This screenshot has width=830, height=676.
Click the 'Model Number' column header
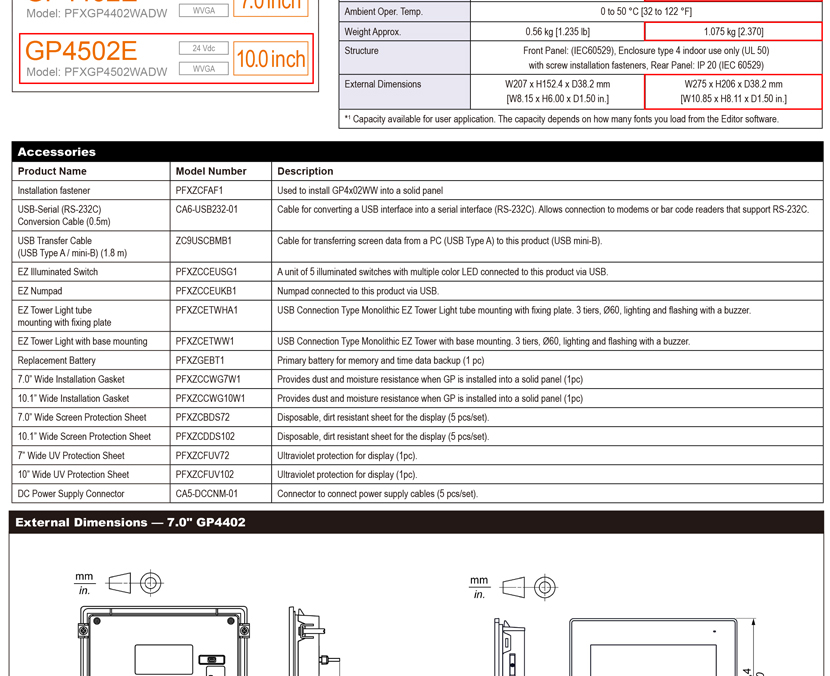(x=211, y=171)
